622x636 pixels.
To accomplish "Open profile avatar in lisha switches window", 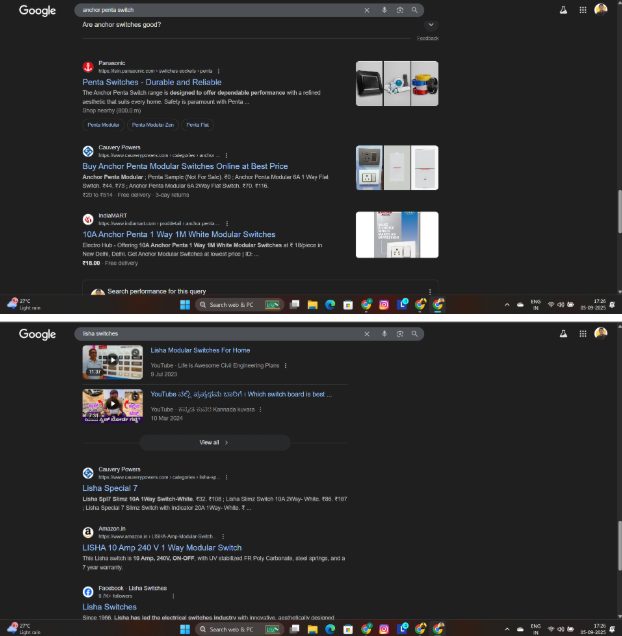I will pos(601,333).
